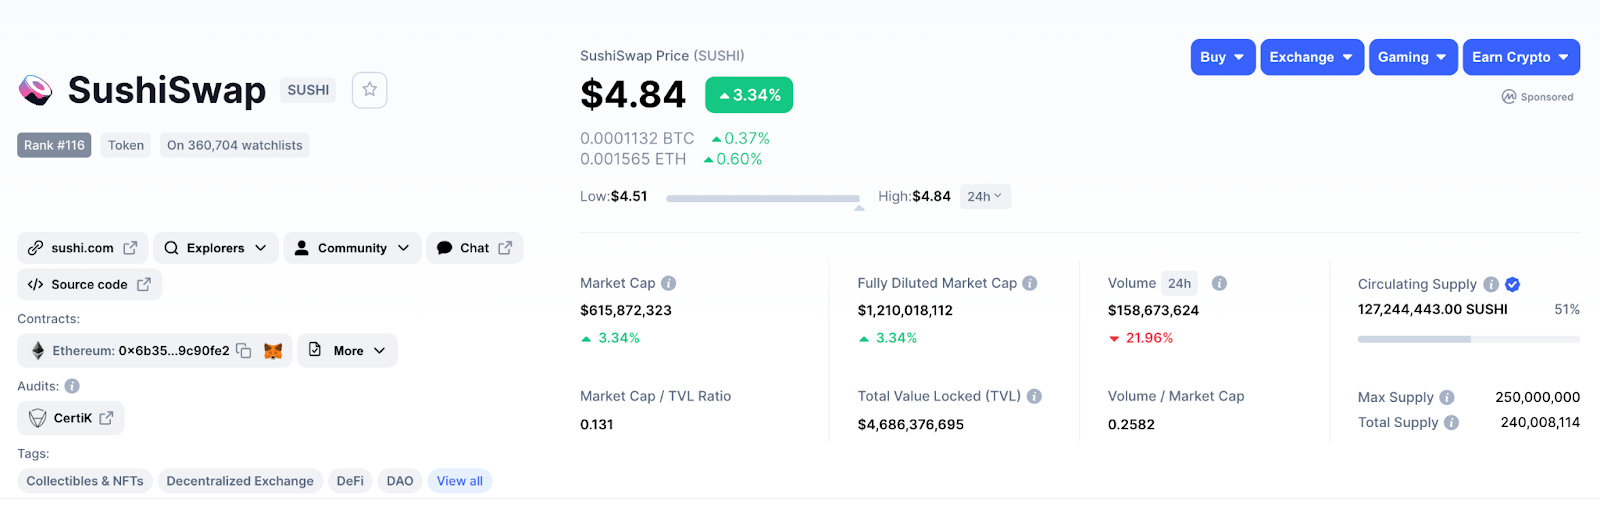Click the watchlist star icon
The height and width of the screenshot is (509, 1600).
(x=369, y=90)
